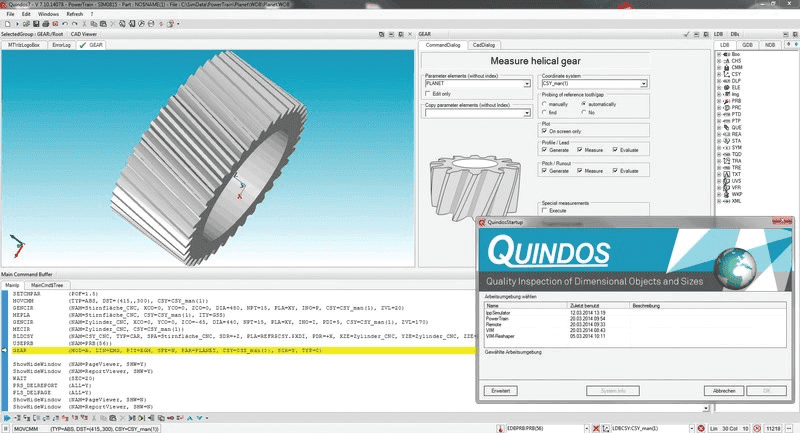The image size is (800, 433).
Task: Open the Refresh menu
Action: [74, 14]
